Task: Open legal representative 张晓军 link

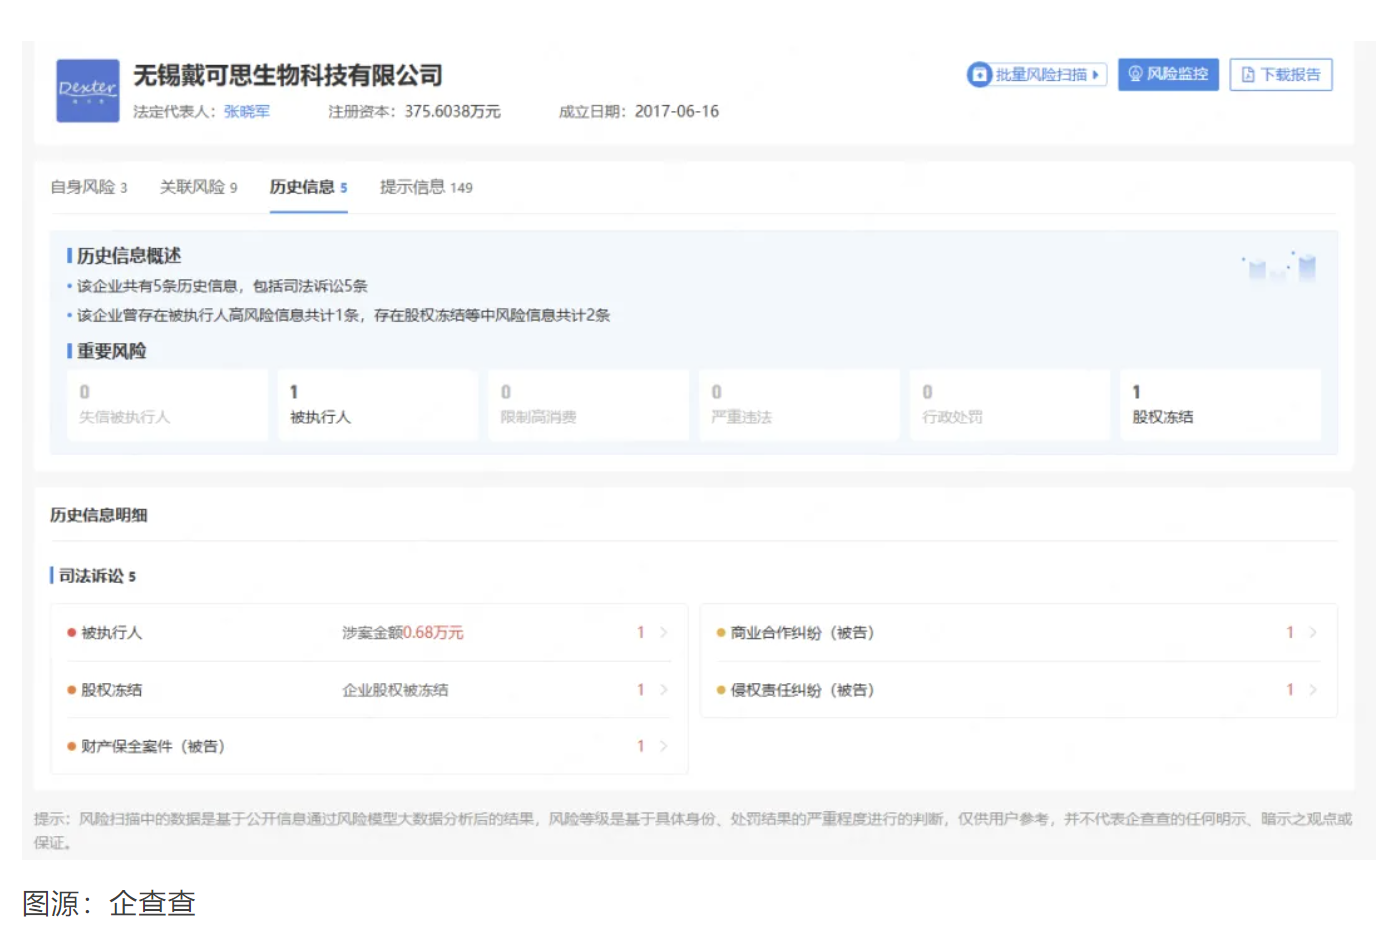Action: [247, 111]
